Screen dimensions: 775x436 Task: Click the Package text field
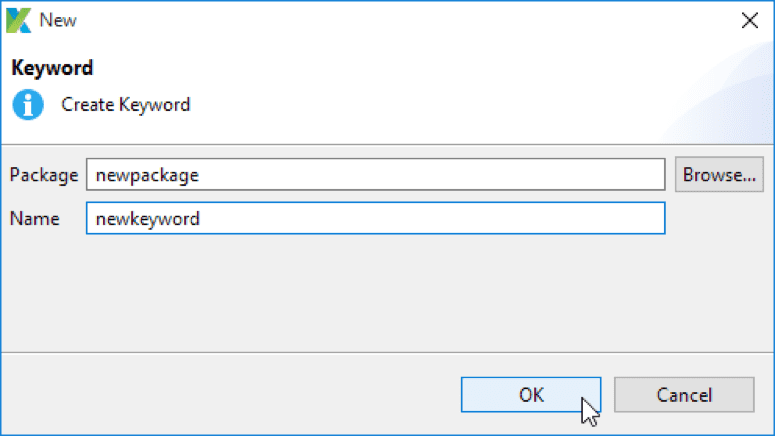point(375,175)
